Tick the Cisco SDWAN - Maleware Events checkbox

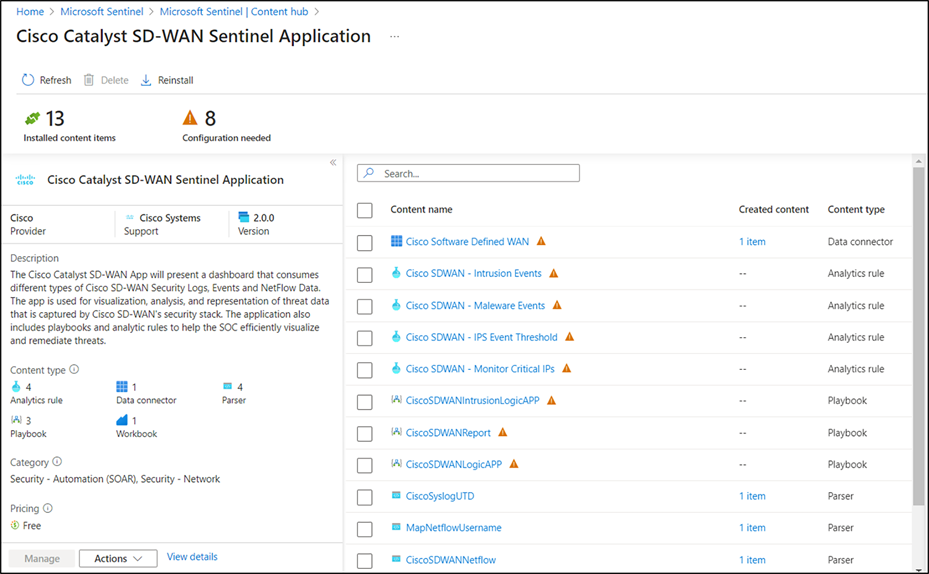(x=365, y=307)
